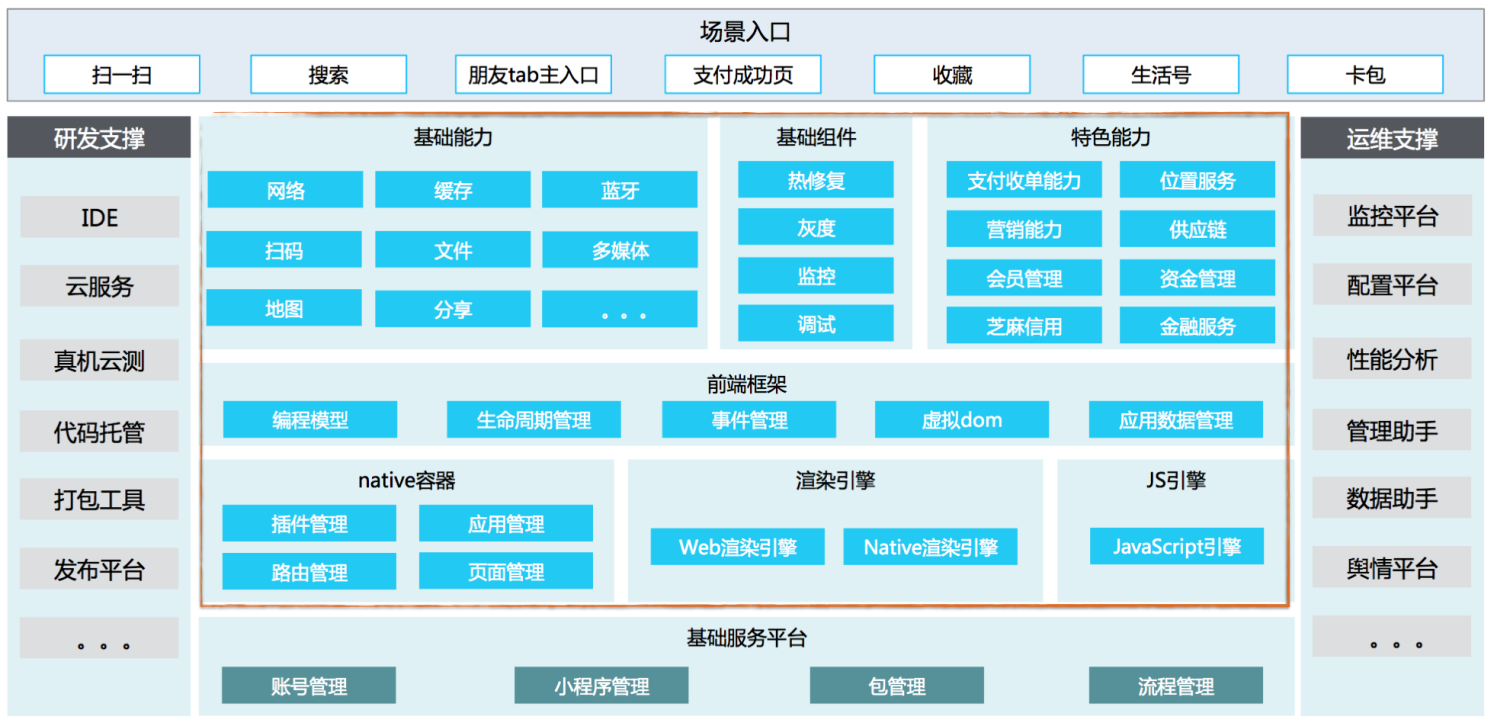
Task: Click the 地图 capability box
Action: [x=285, y=308]
